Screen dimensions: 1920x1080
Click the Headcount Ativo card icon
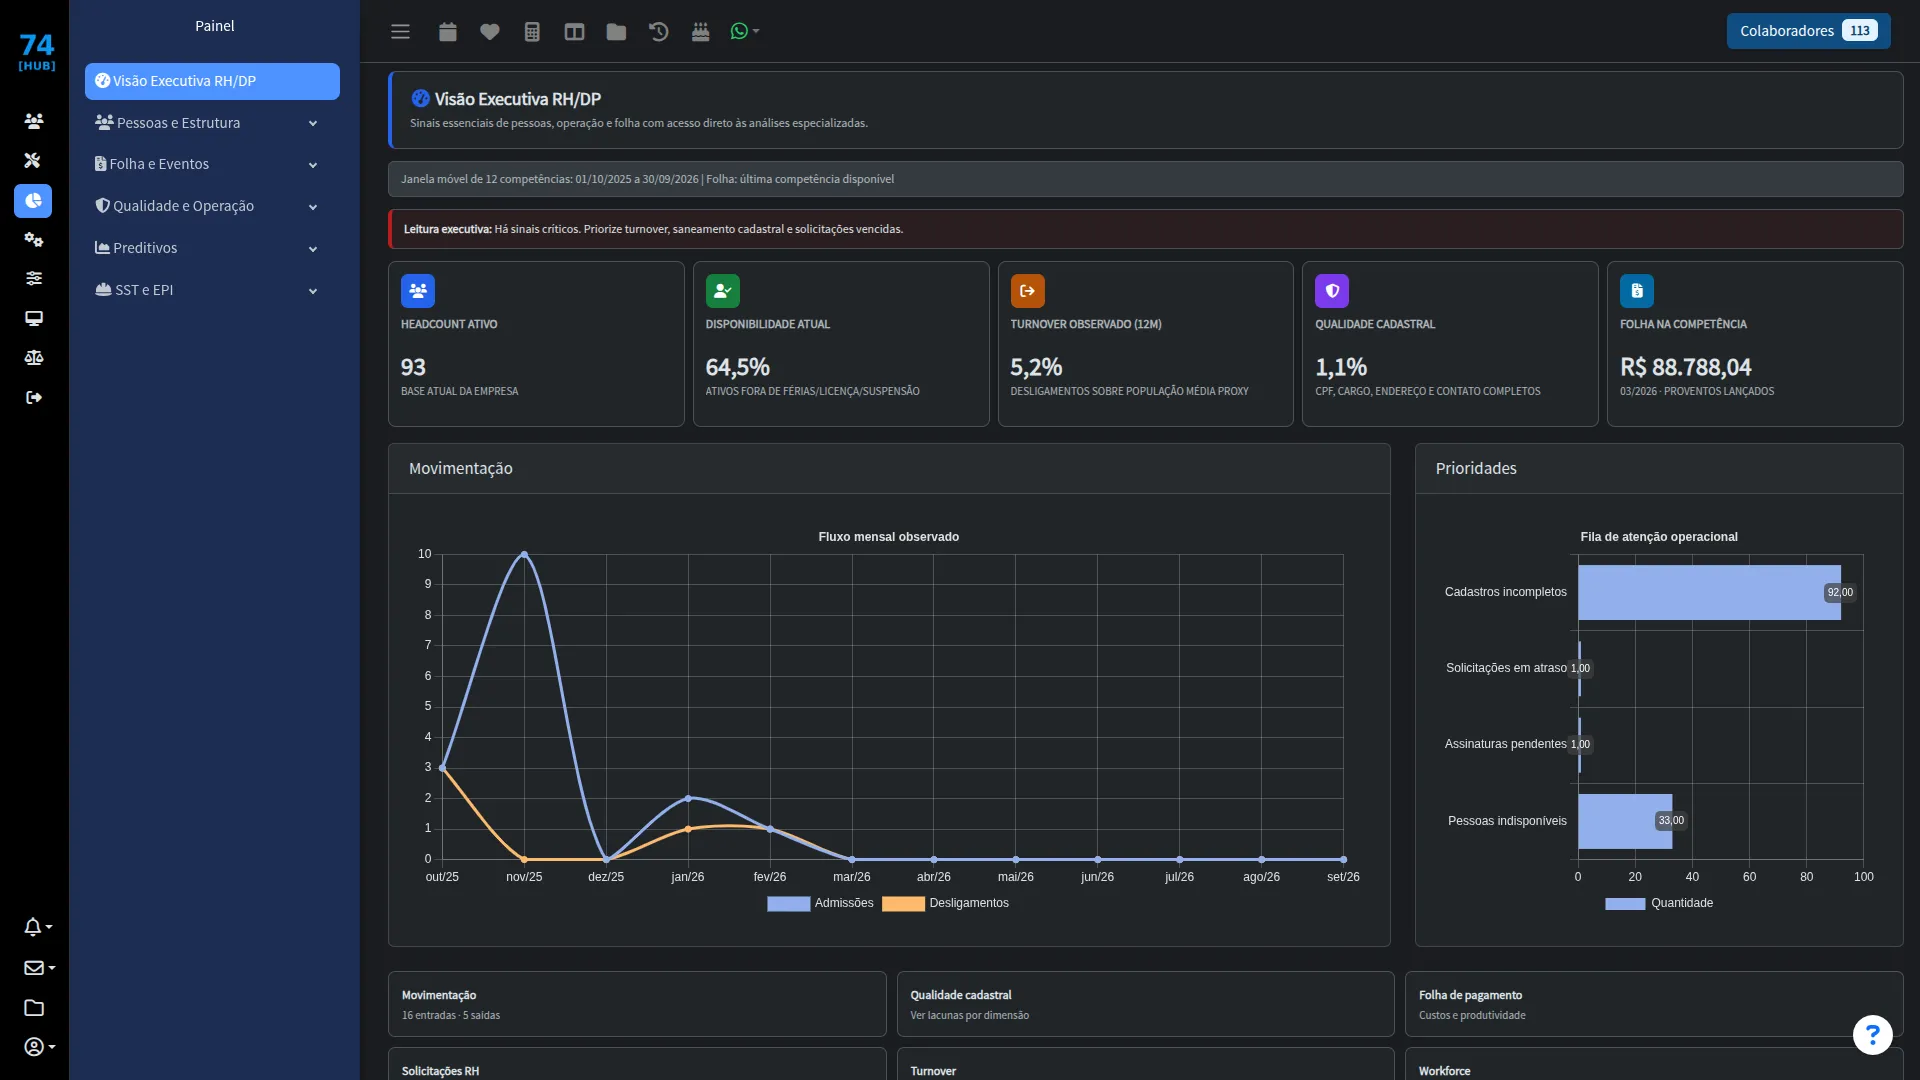point(418,291)
